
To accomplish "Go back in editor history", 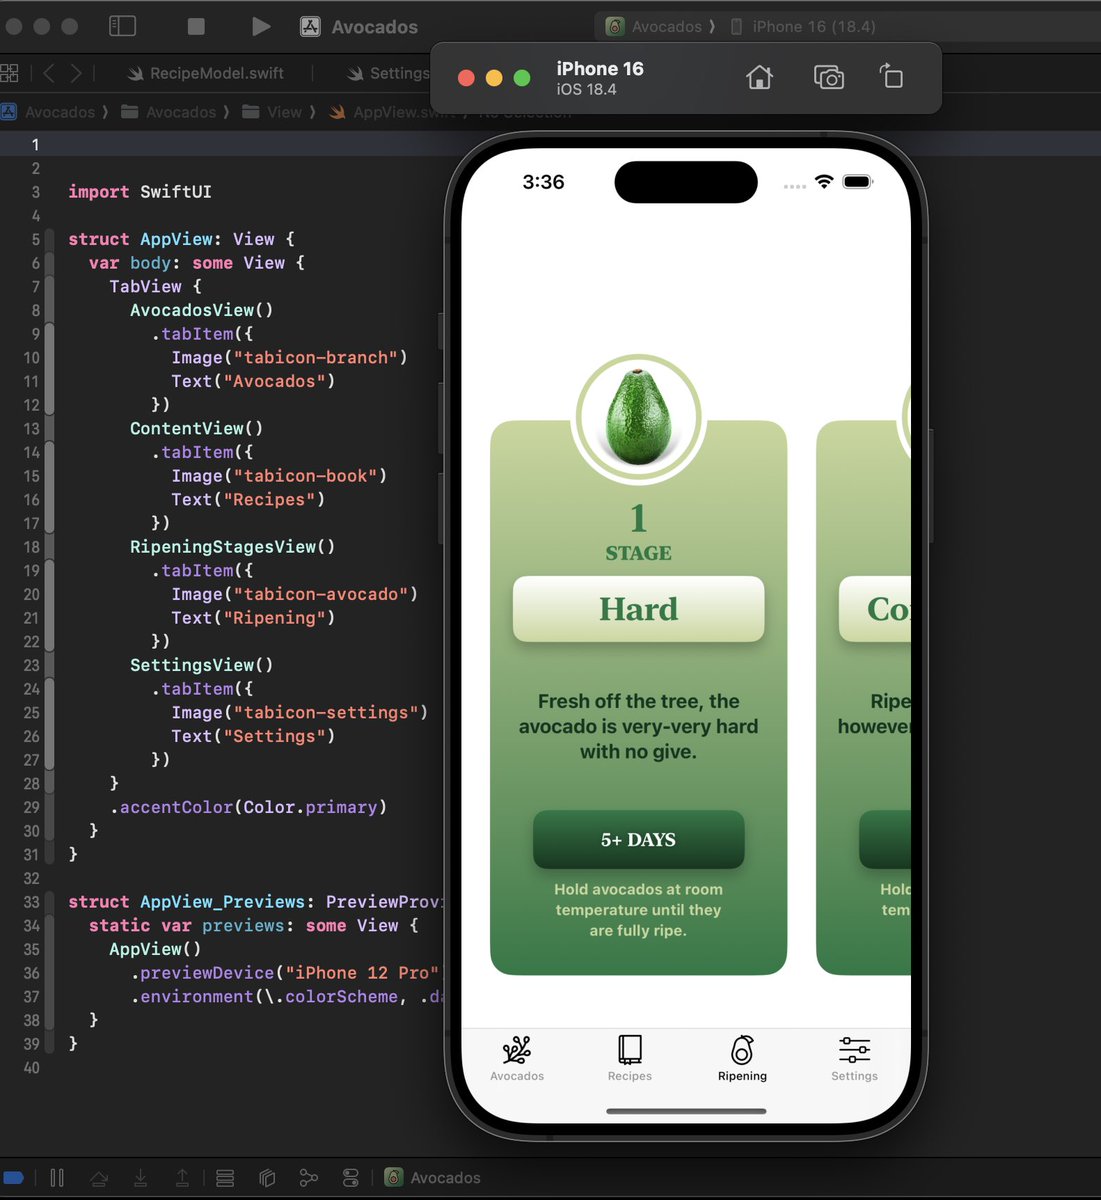I will coord(49,73).
